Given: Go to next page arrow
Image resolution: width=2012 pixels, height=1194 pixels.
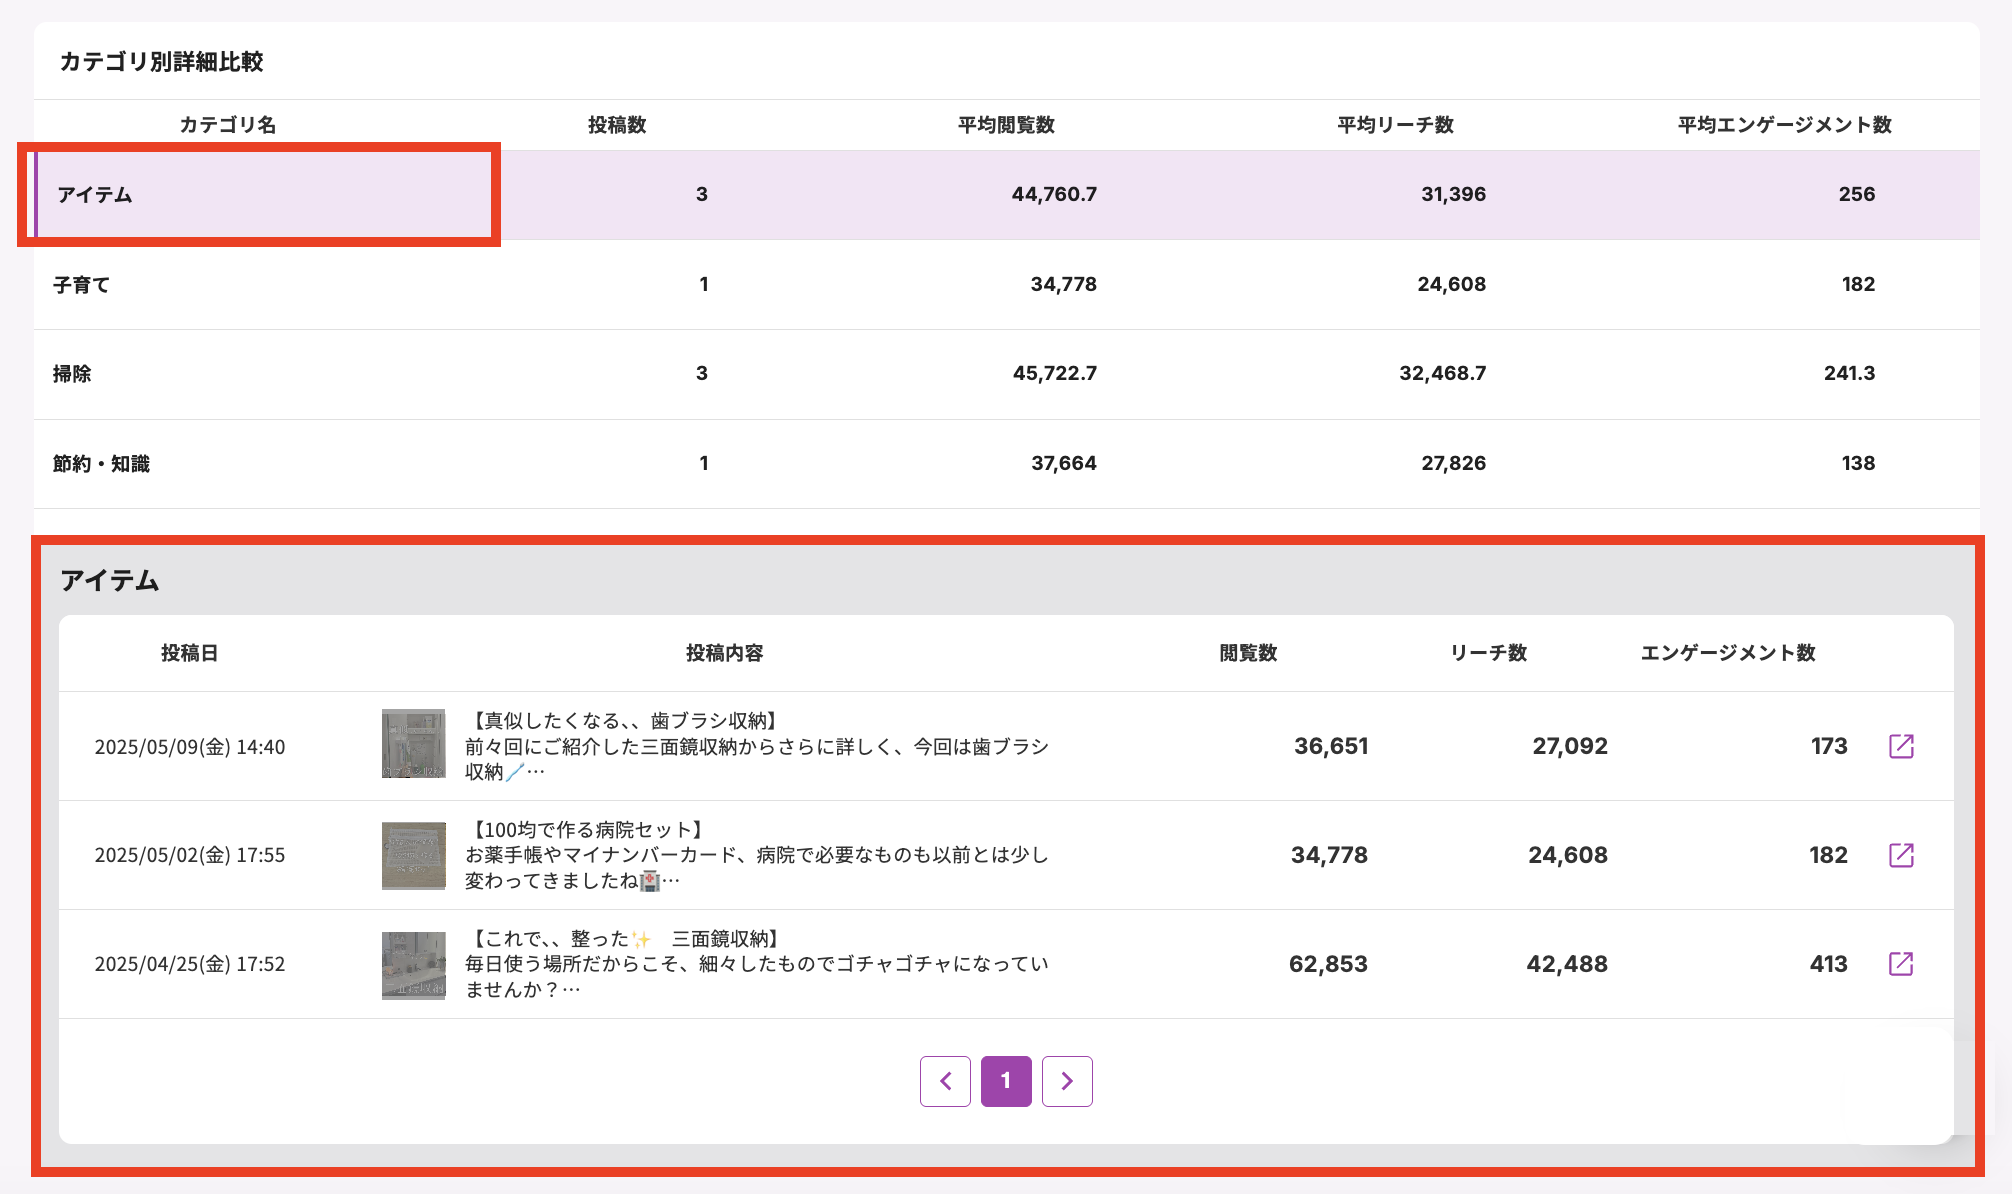Looking at the screenshot, I should 1067,1081.
